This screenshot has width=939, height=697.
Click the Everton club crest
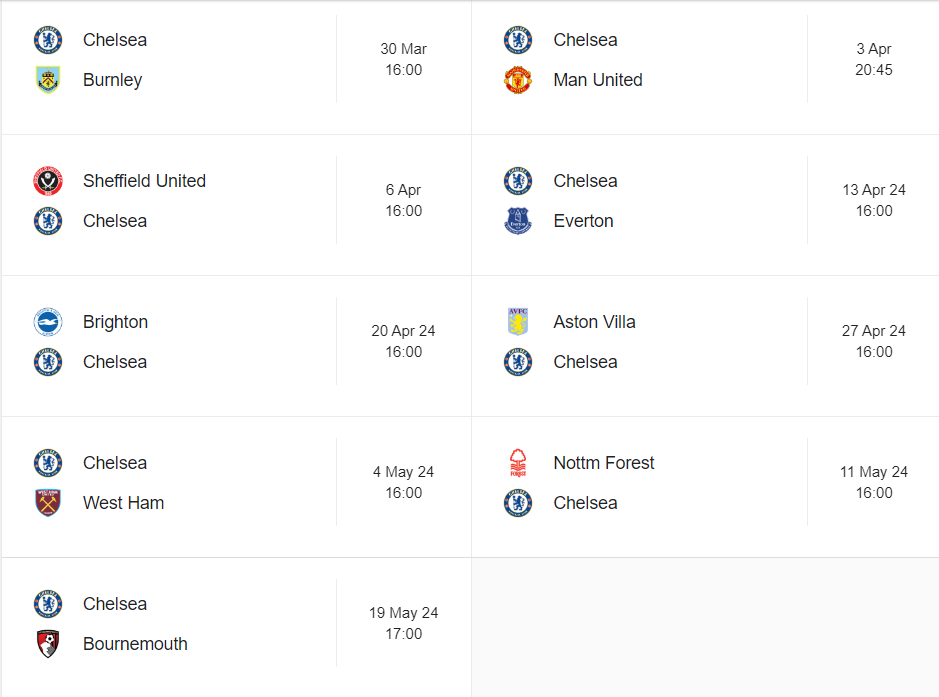coord(518,221)
